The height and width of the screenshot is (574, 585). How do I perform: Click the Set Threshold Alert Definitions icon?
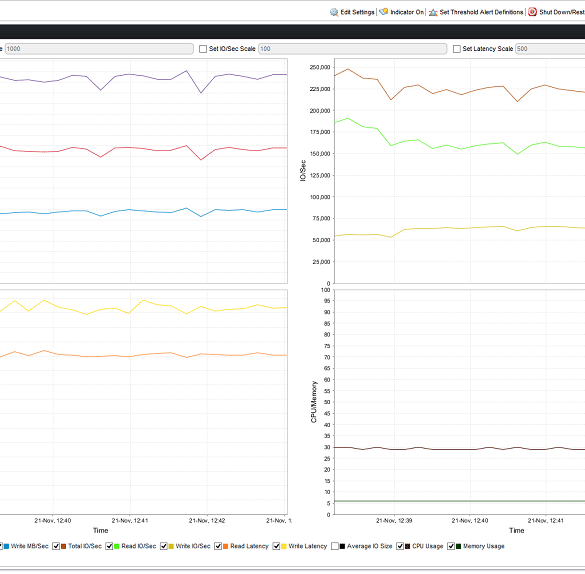433,12
